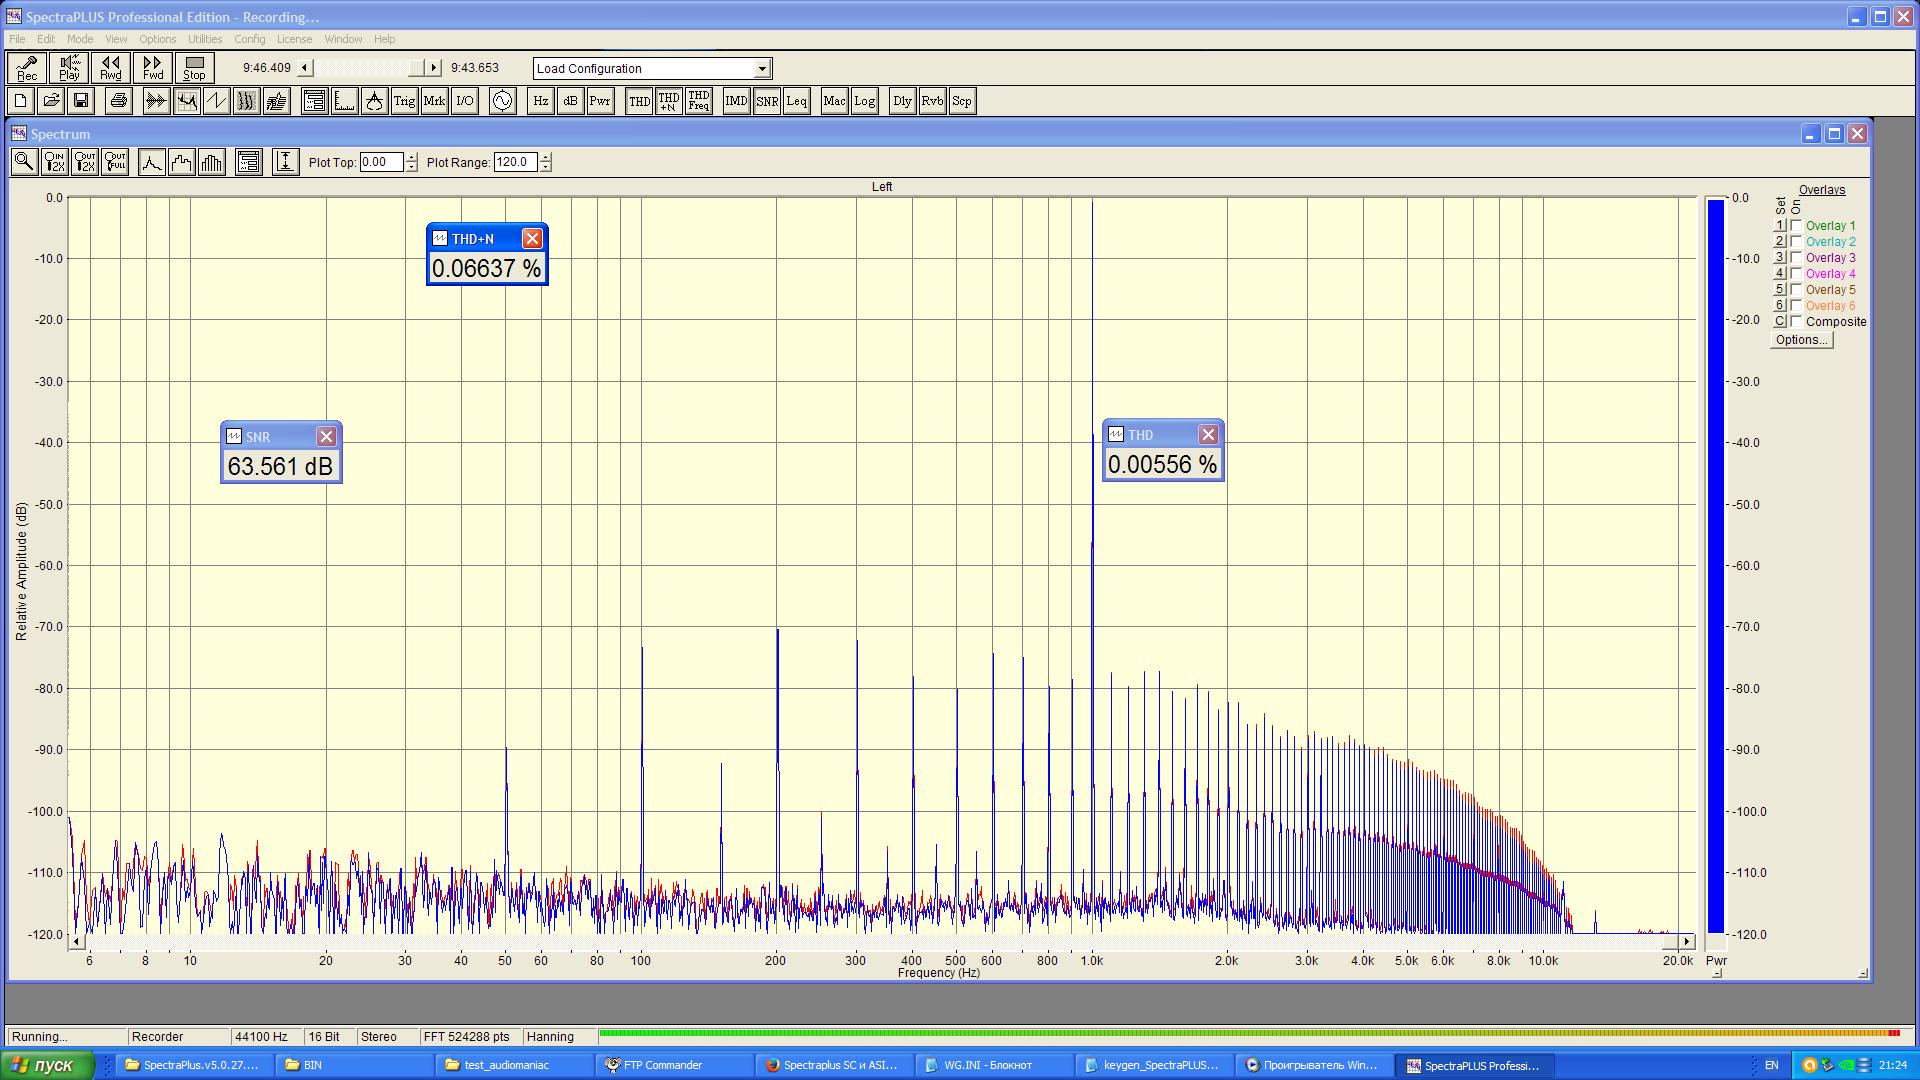Click the THD+N measurement toolbar icon
The width and height of the screenshot is (1920, 1080).
[x=669, y=101]
